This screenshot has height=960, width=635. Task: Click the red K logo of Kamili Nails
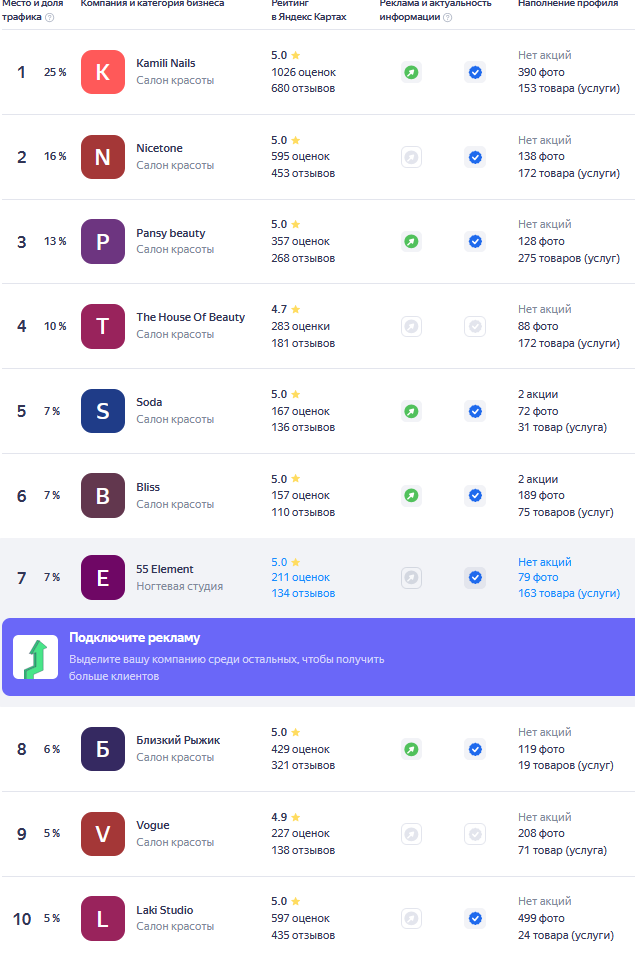point(103,72)
